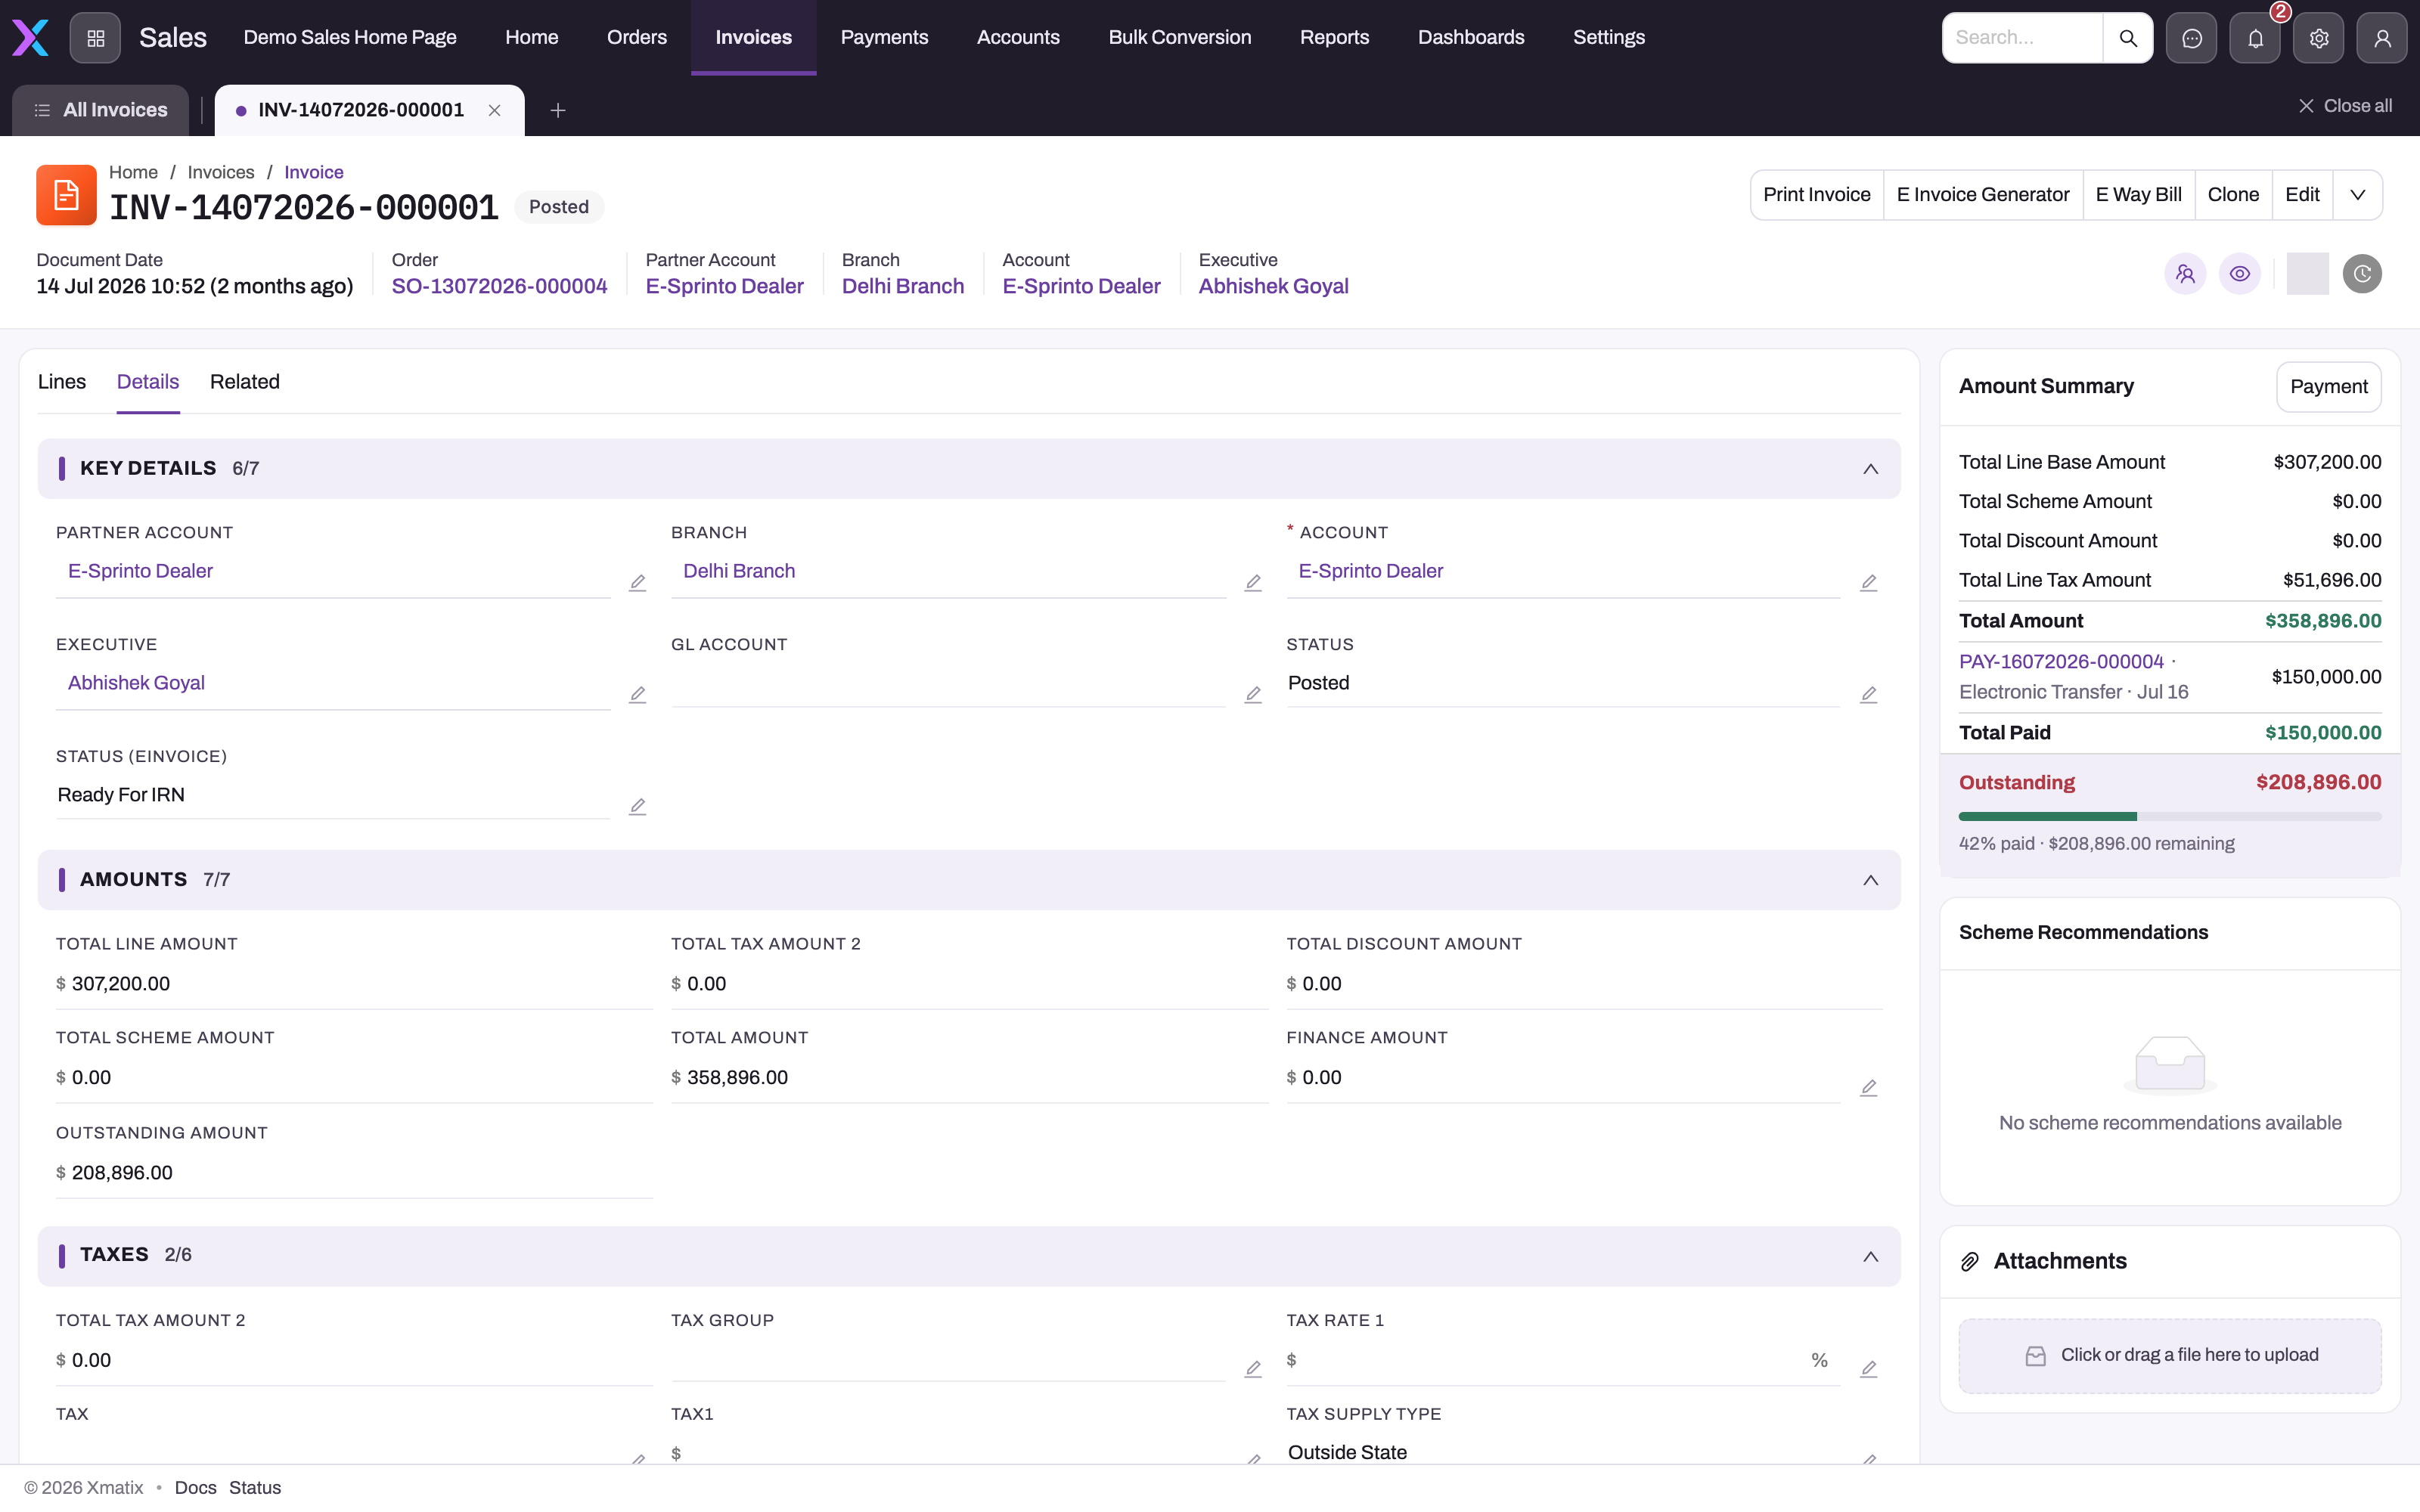2420x1512 pixels.
Task: Open the user profile icon
Action: (x=2382, y=38)
